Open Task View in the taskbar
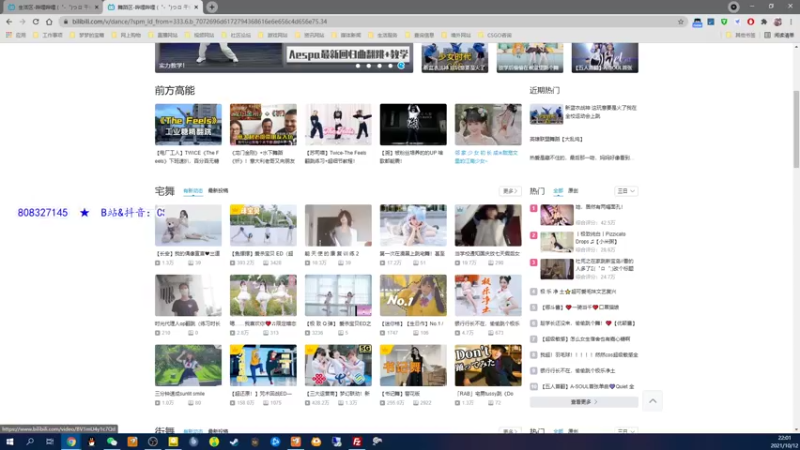 point(49,442)
